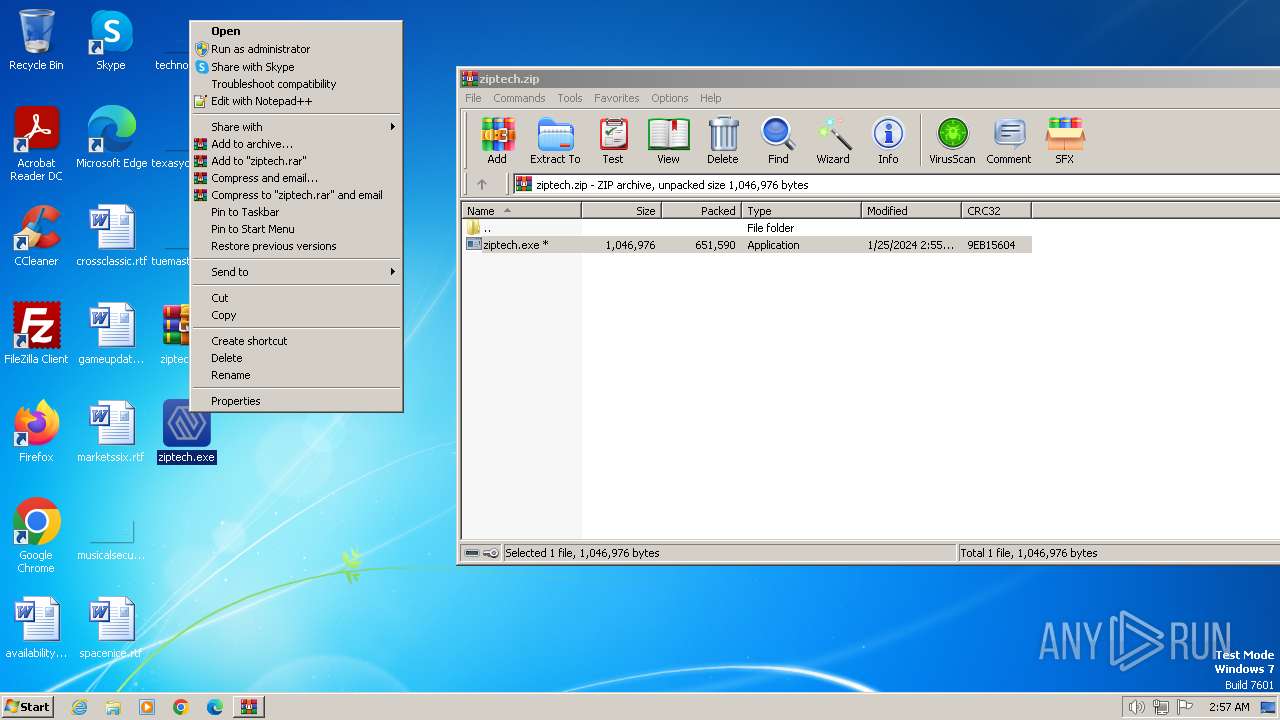Select the ziptech.exe desktop file
Screen dimensions: 1280x720
(x=187, y=432)
